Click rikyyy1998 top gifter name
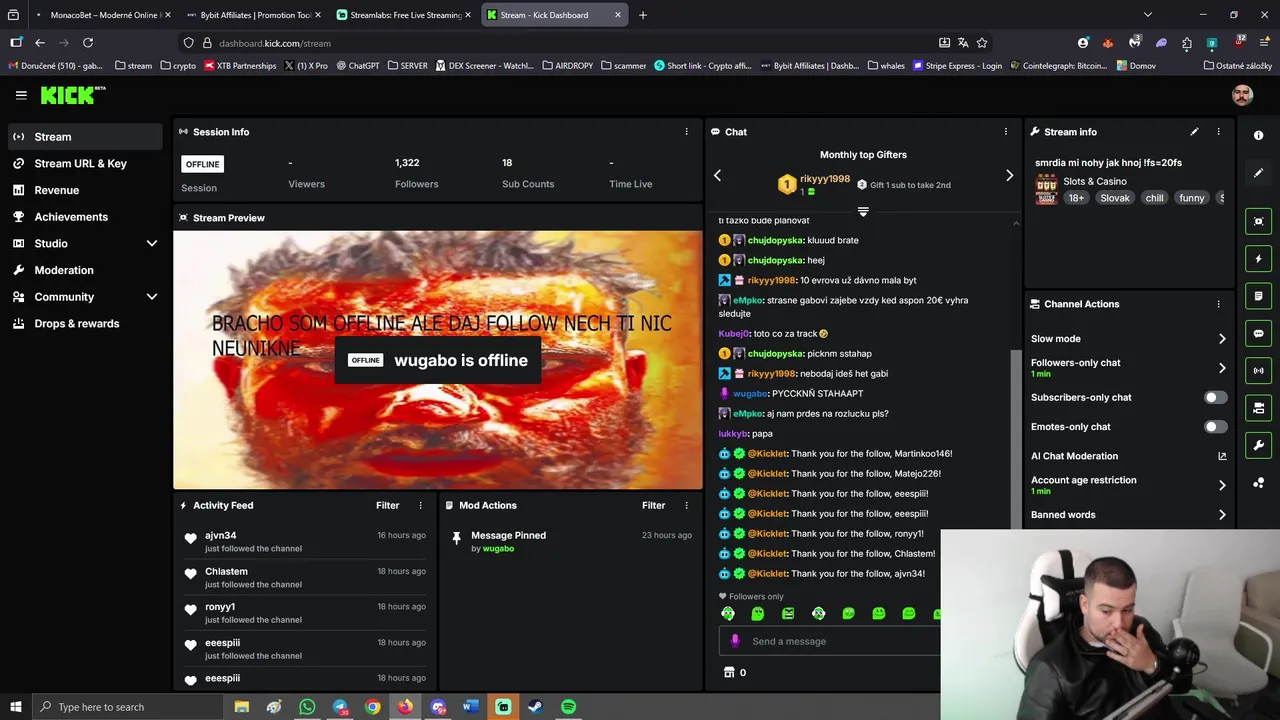The image size is (1280, 720). 825,179
